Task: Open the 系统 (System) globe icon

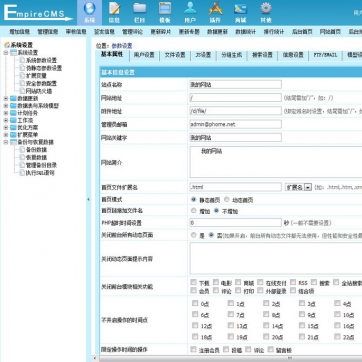Action: pos(89,9)
